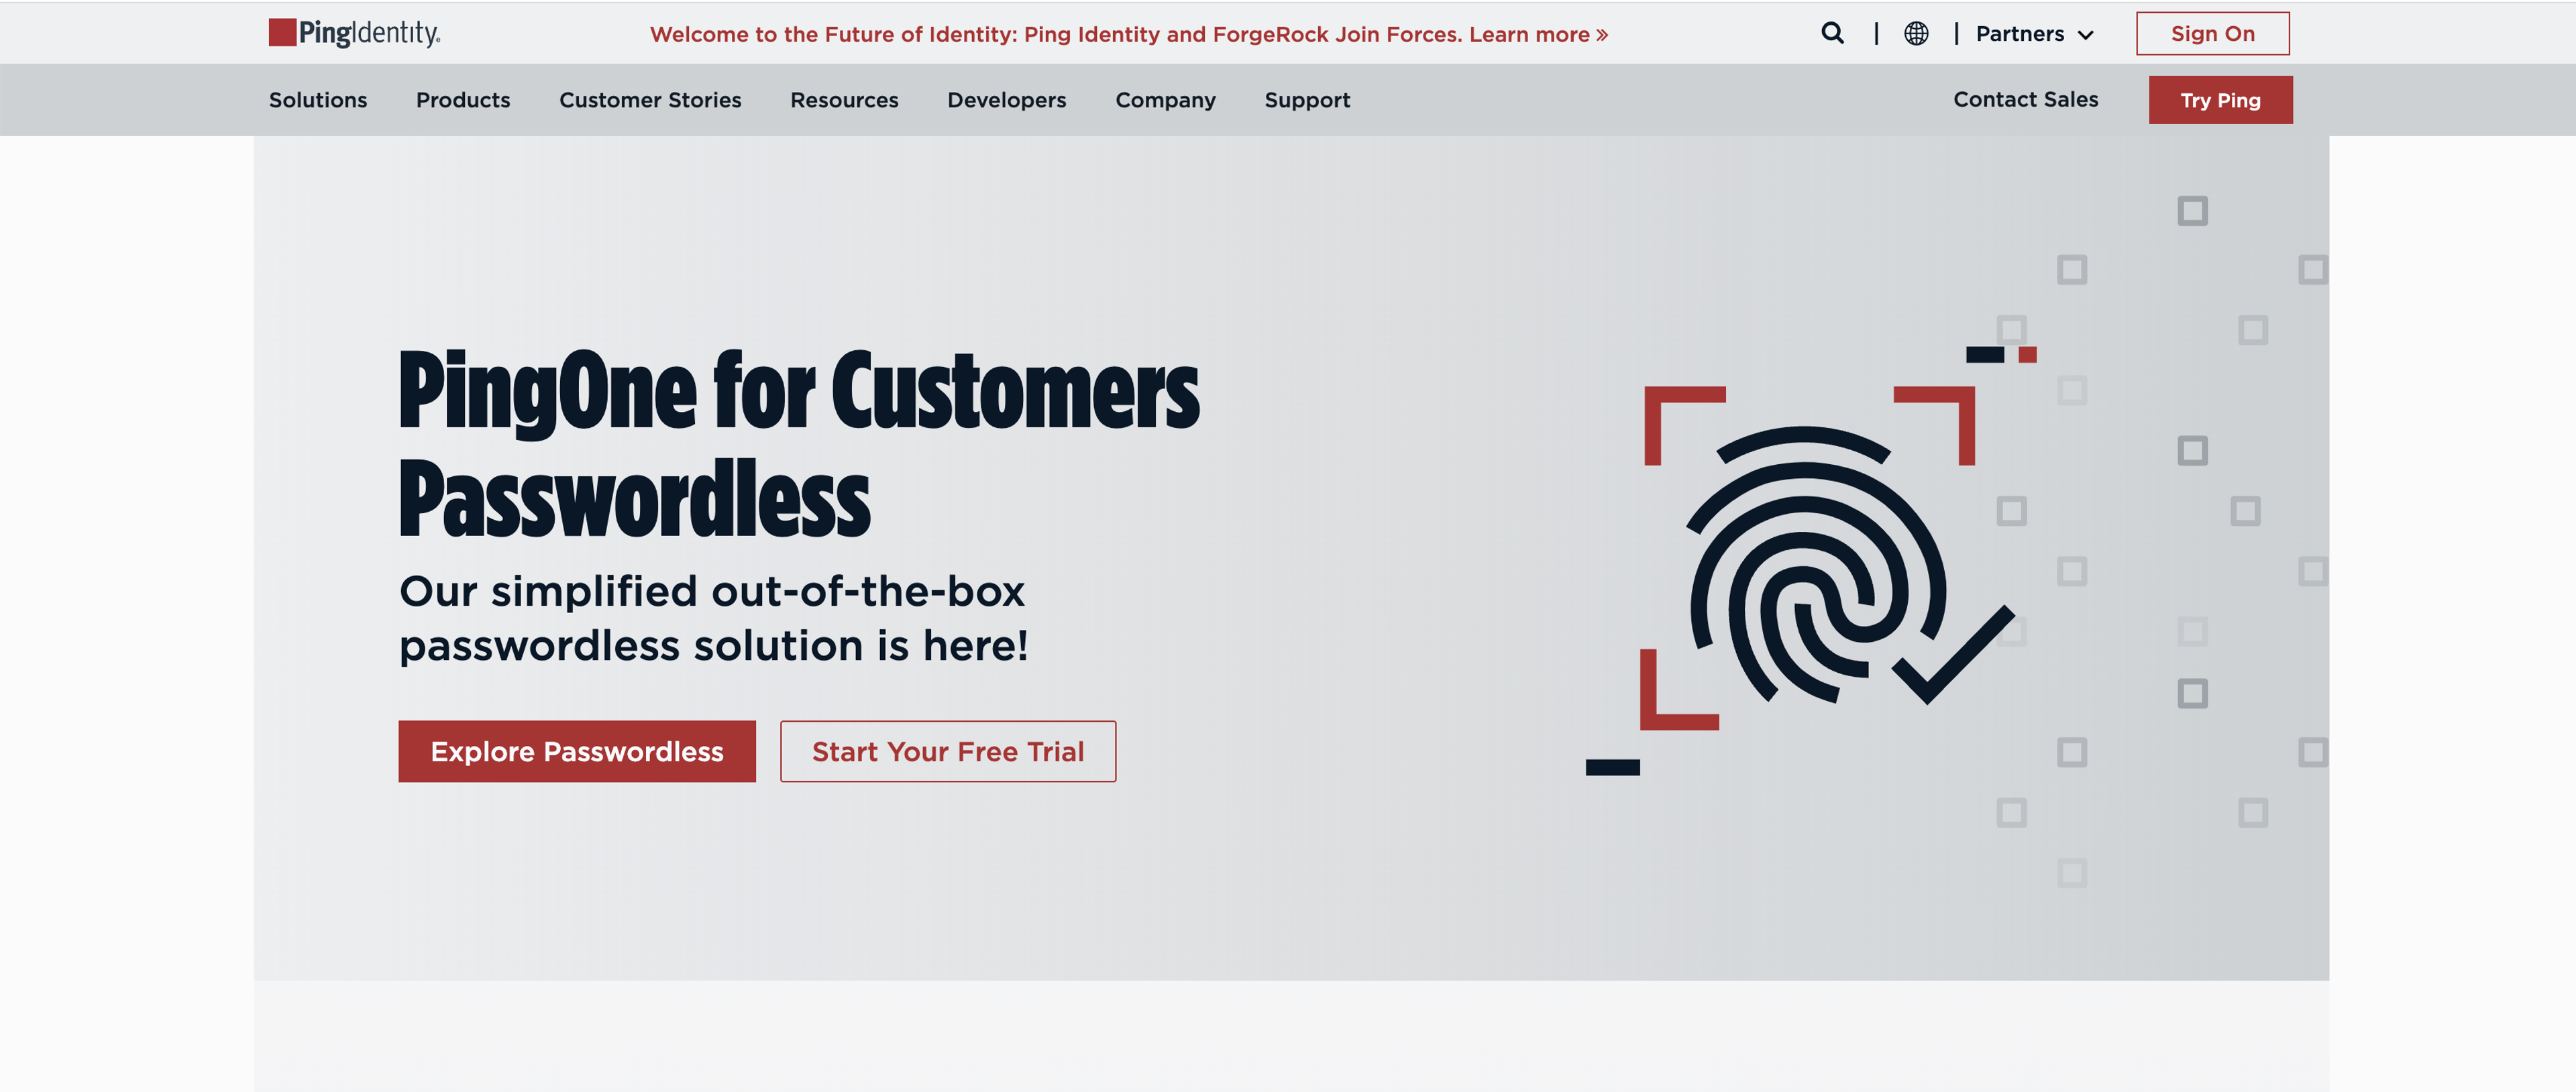Open the Customer Stories menu tab
Viewport: 2576px width, 1092px height.
[x=651, y=100]
